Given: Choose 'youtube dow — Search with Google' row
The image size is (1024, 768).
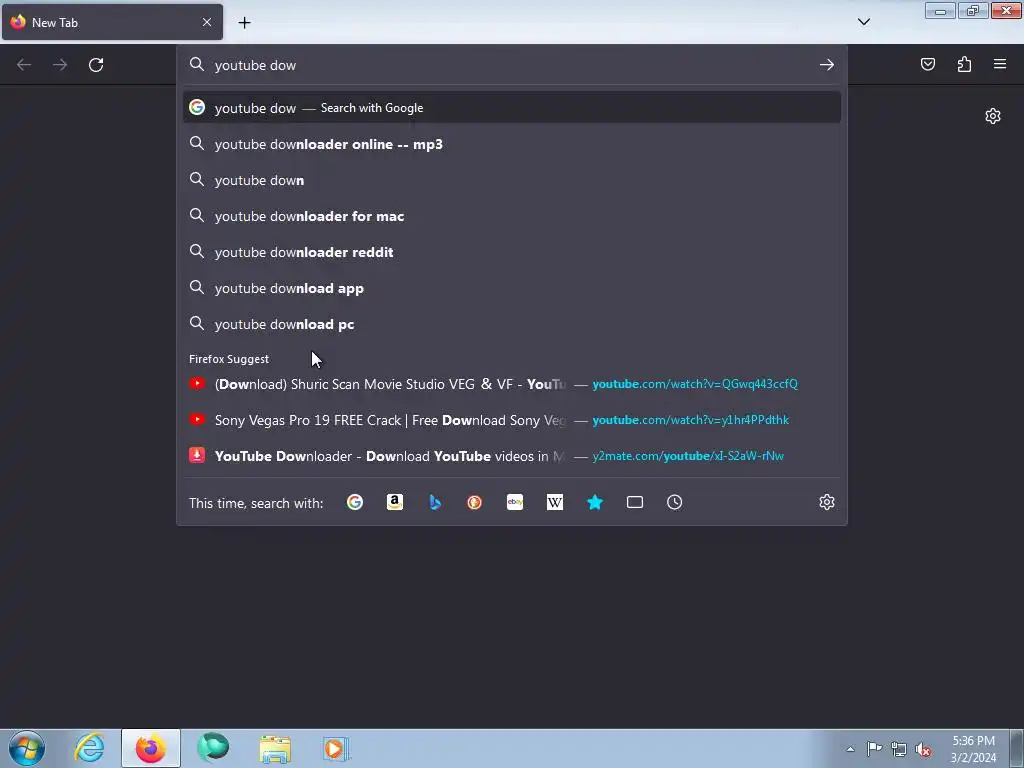Looking at the screenshot, I should pos(512,108).
